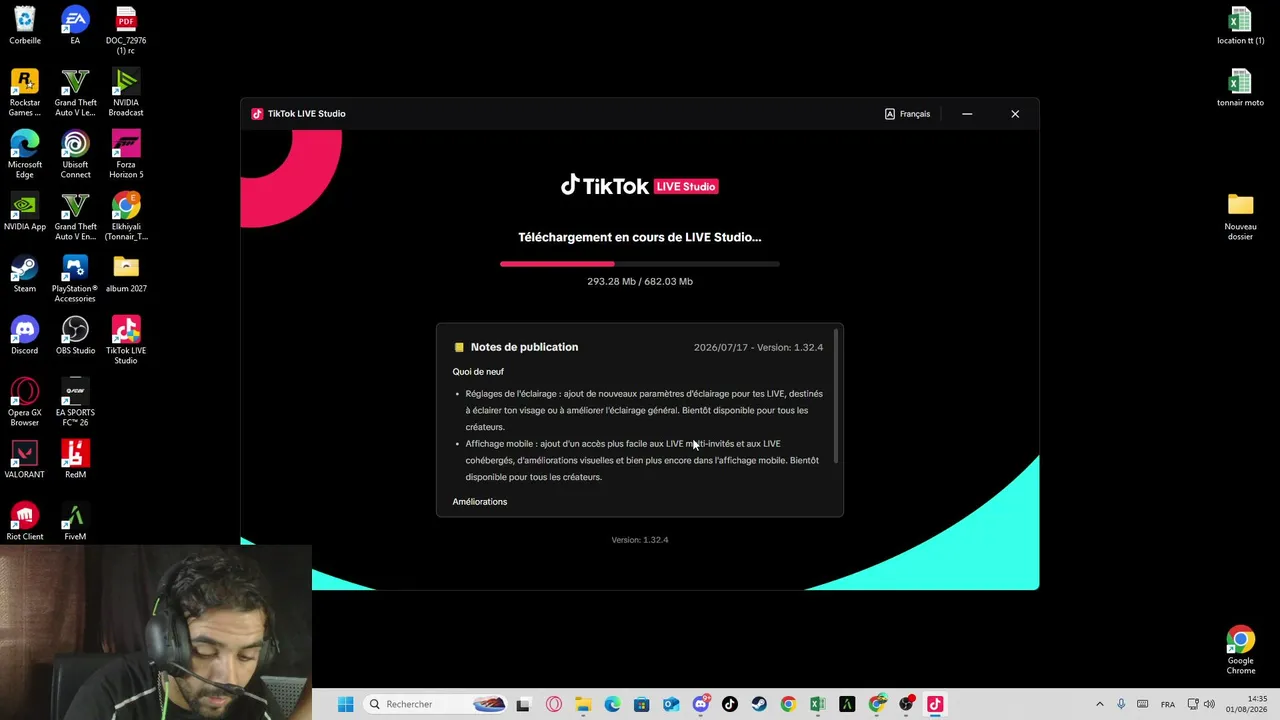Select the OBS Studio desktop icon
The height and width of the screenshot is (720, 1280).
[x=75, y=336]
